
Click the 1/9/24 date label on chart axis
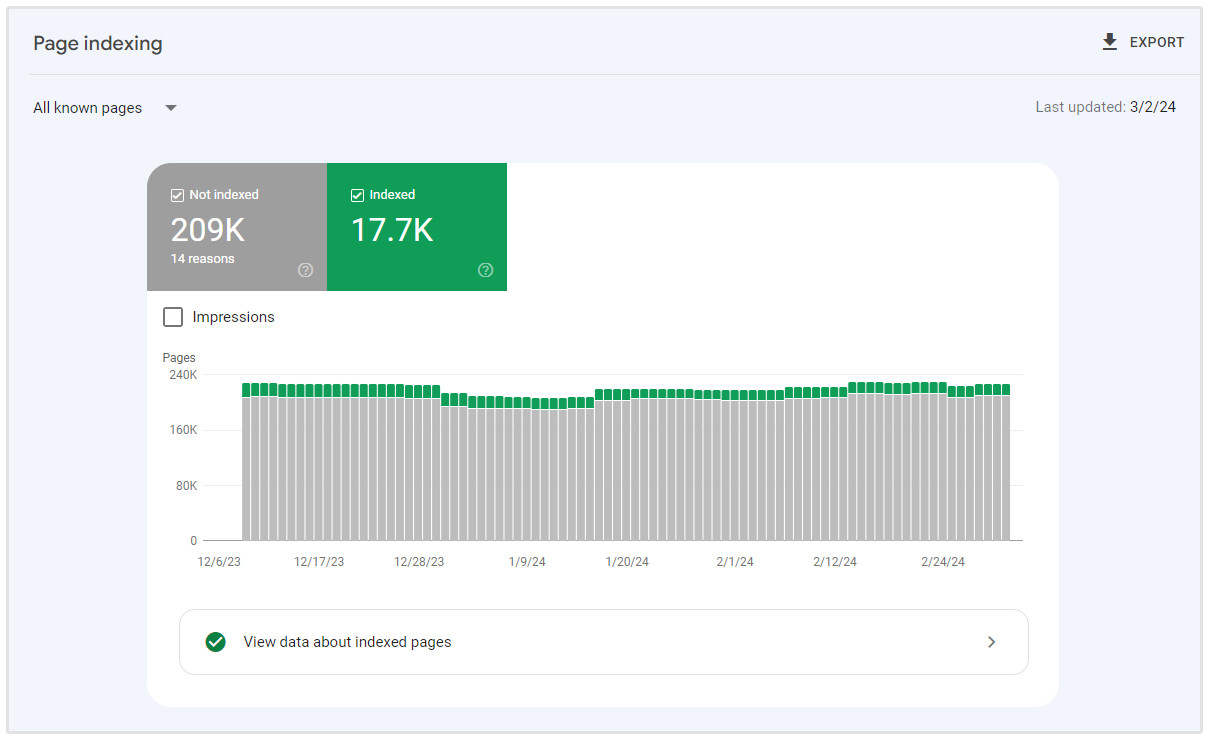[526, 562]
